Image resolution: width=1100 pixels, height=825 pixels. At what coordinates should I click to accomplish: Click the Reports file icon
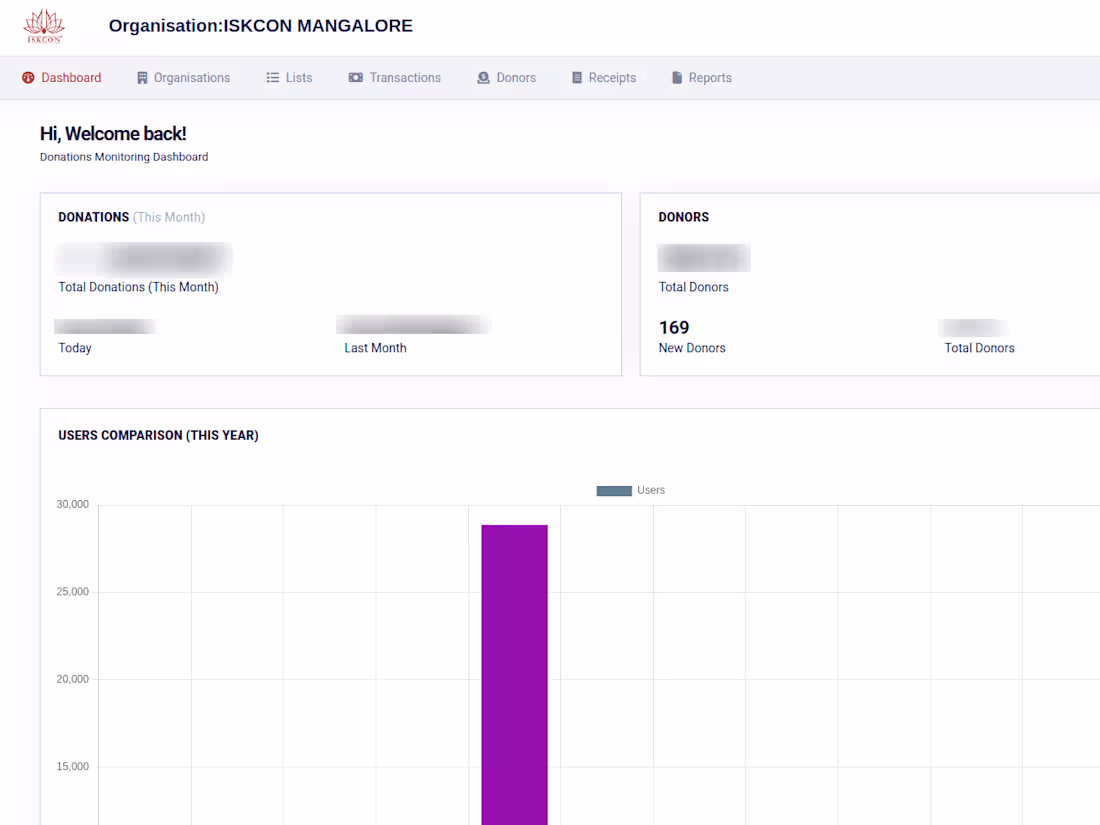click(x=677, y=78)
